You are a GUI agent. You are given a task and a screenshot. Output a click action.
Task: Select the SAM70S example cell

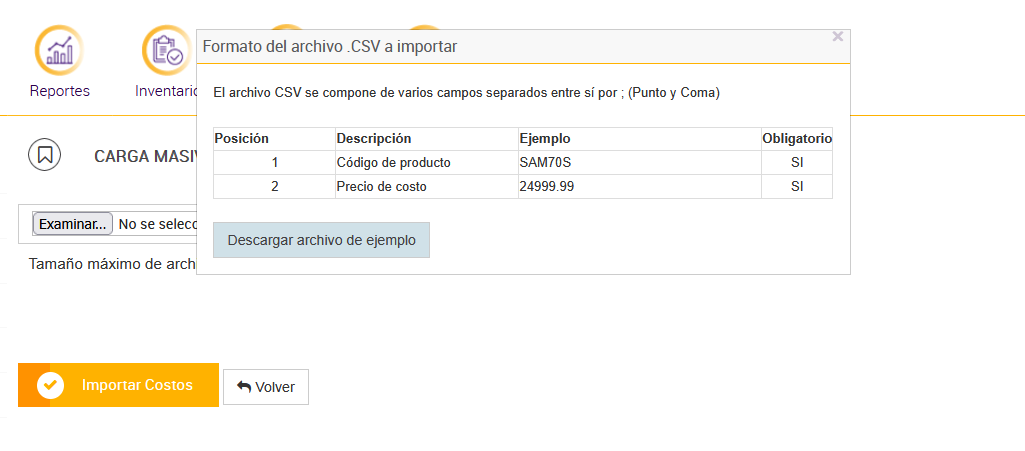pyautogui.click(x=545, y=163)
